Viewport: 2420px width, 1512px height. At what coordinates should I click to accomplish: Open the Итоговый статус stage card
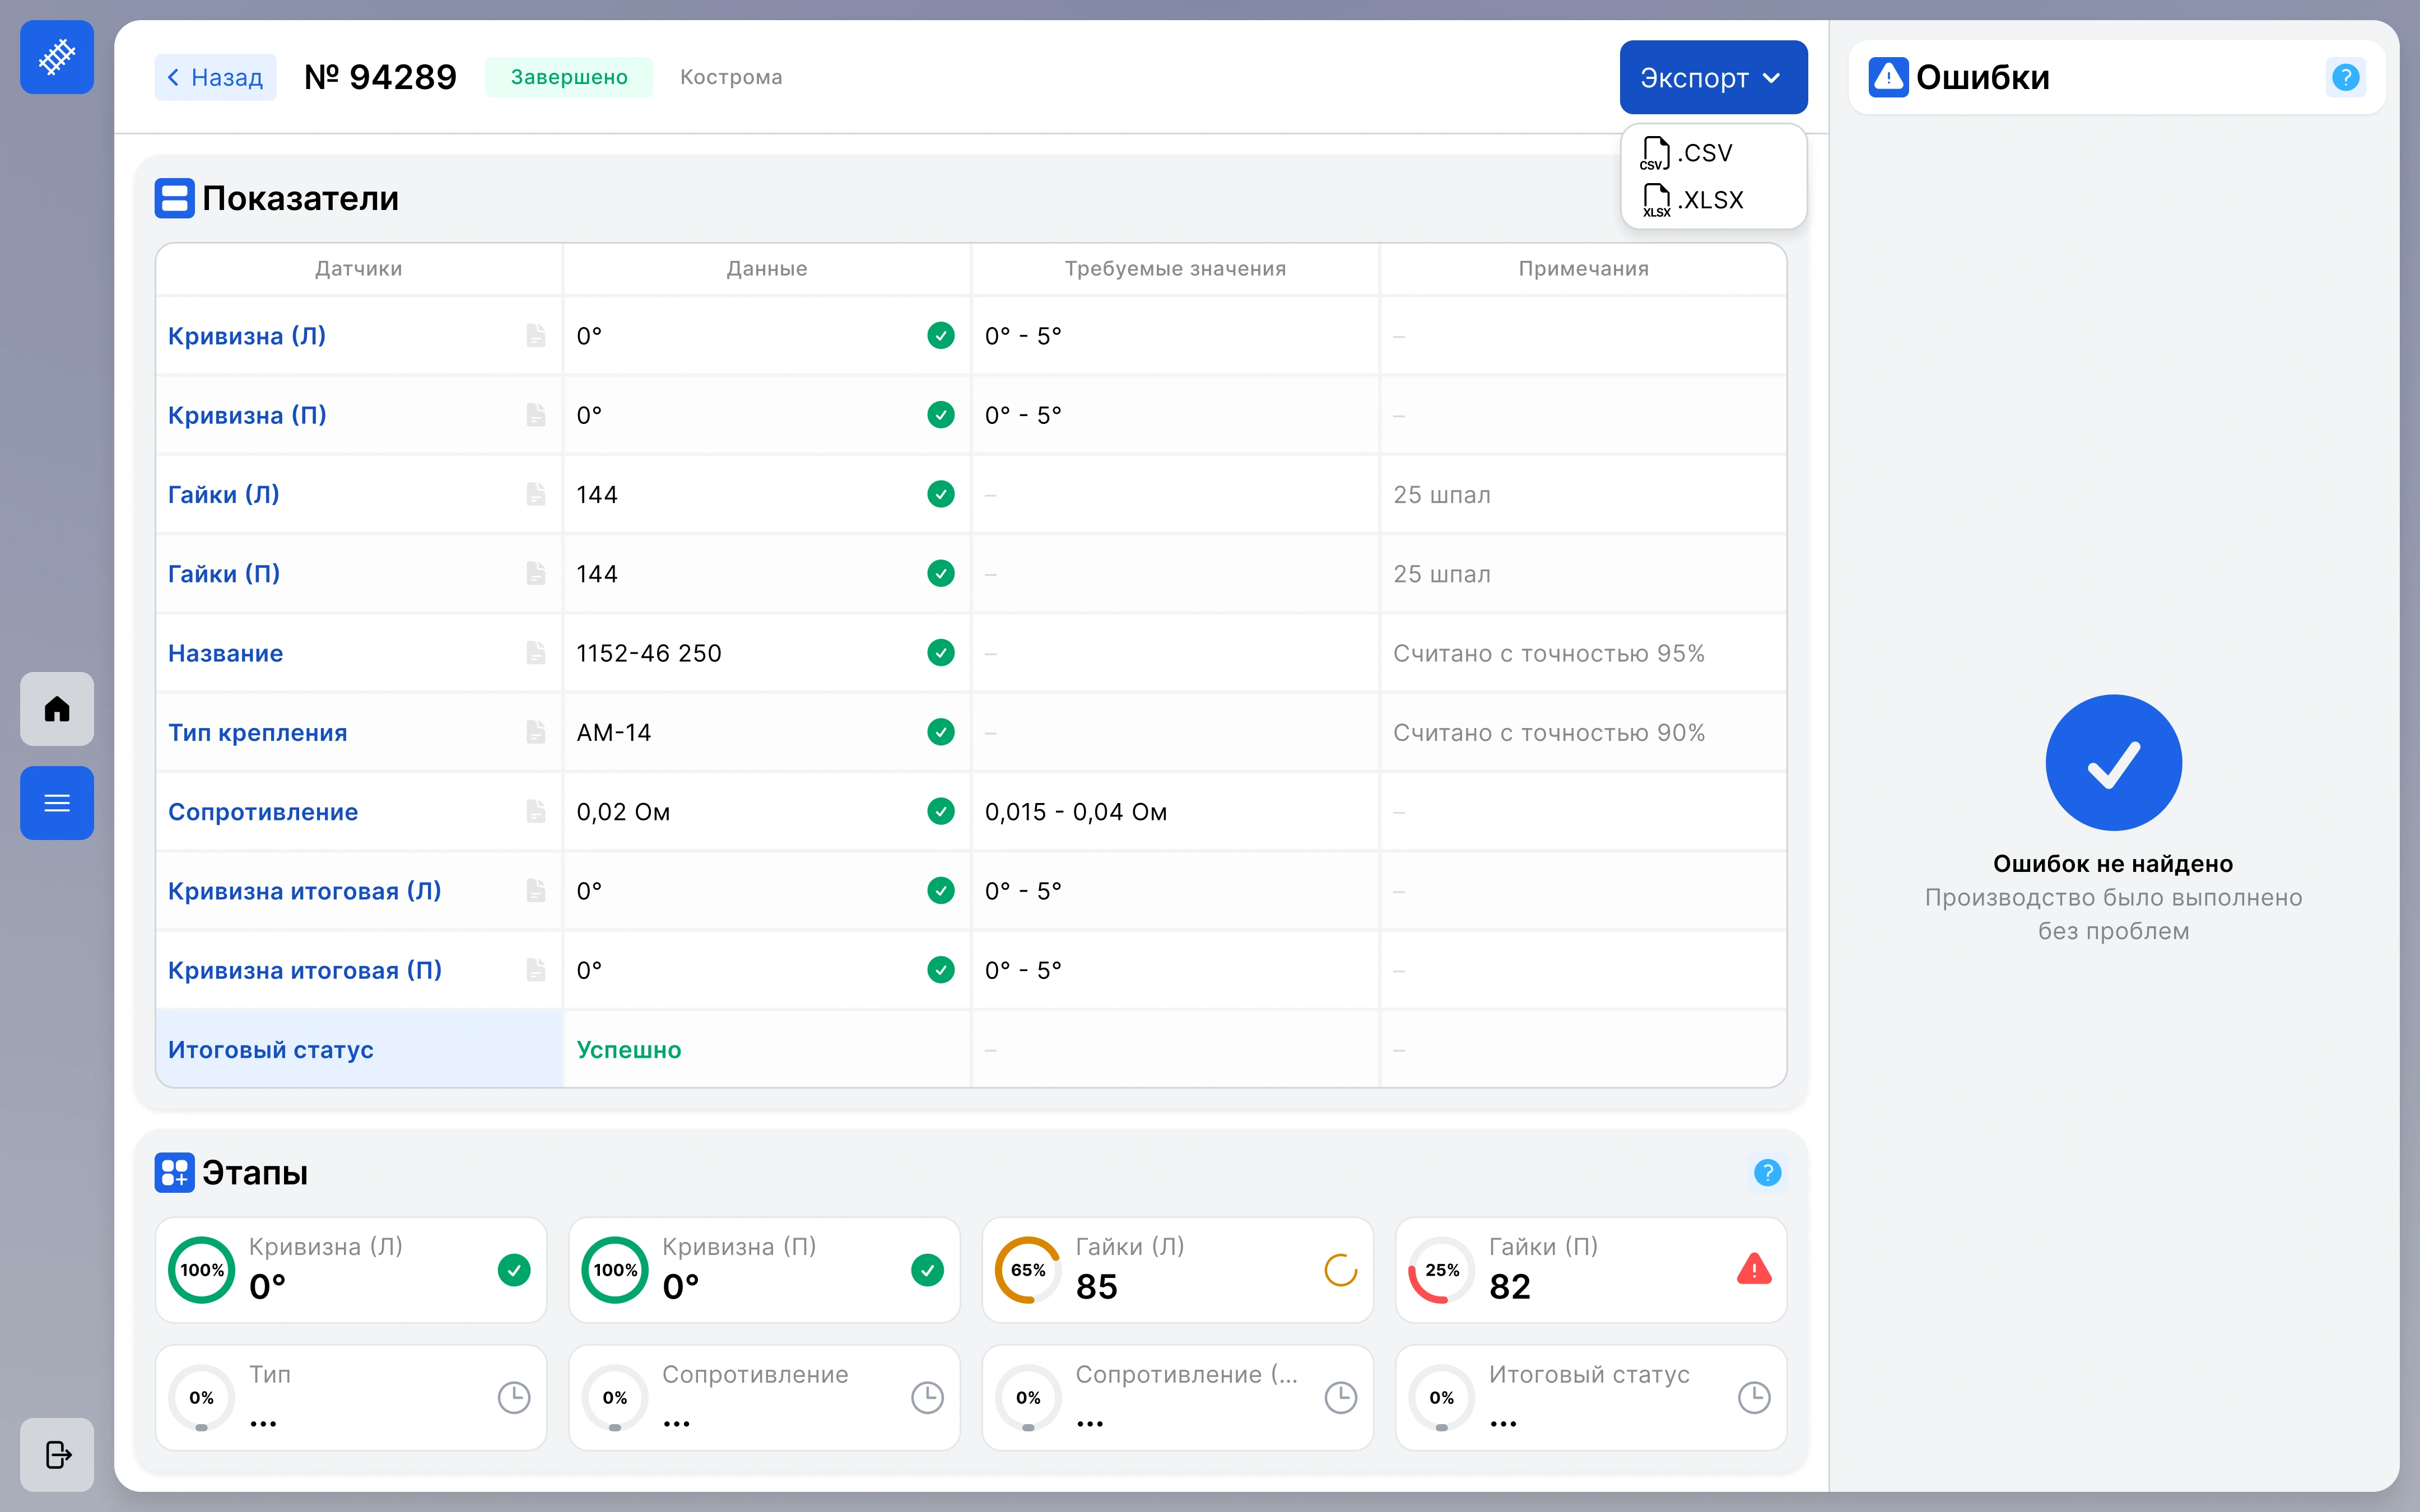[x=1590, y=1397]
